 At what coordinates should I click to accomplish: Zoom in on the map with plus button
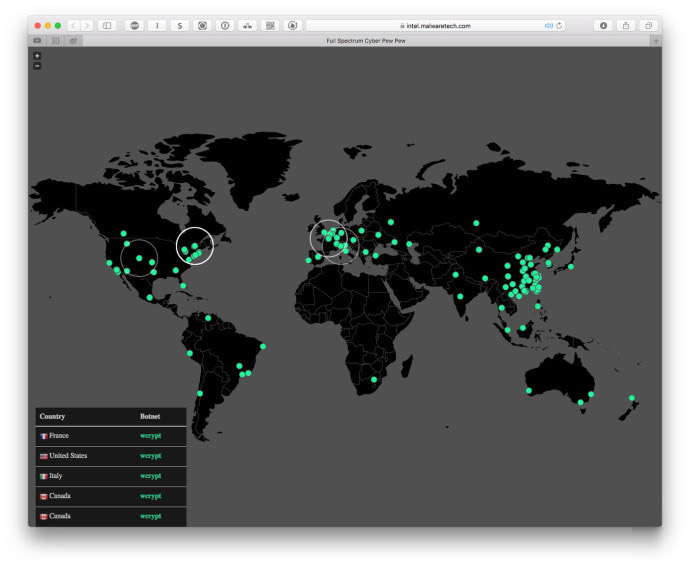pos(37,56)
